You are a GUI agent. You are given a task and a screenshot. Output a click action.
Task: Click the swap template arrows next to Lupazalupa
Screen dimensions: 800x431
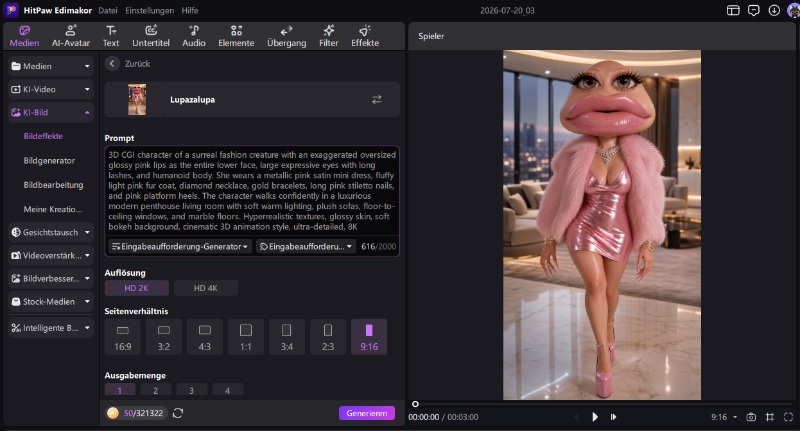coord(377,99)
